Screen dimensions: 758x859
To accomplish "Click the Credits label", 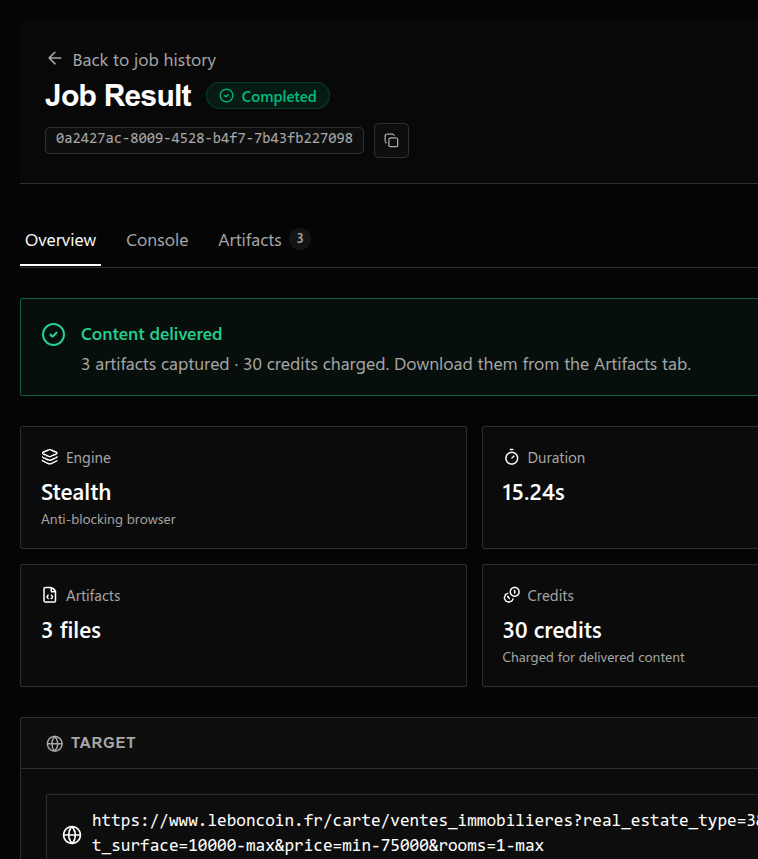I will 550,595.
